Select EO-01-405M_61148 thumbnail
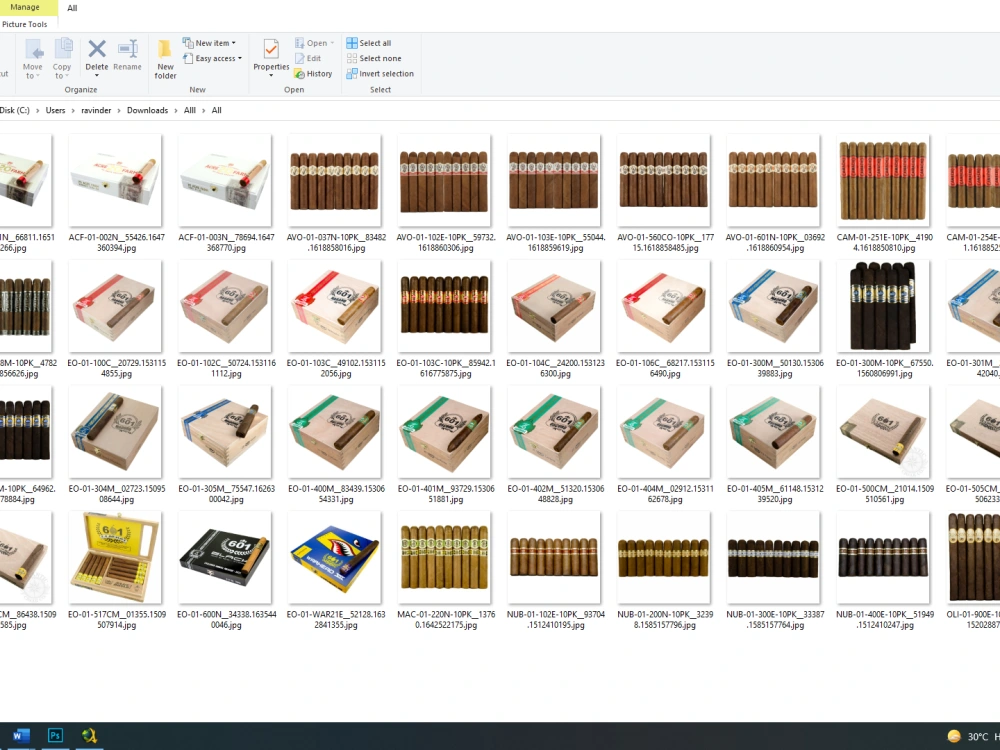The width and height of the screenshot is (1000, 750). pos(774,431)
